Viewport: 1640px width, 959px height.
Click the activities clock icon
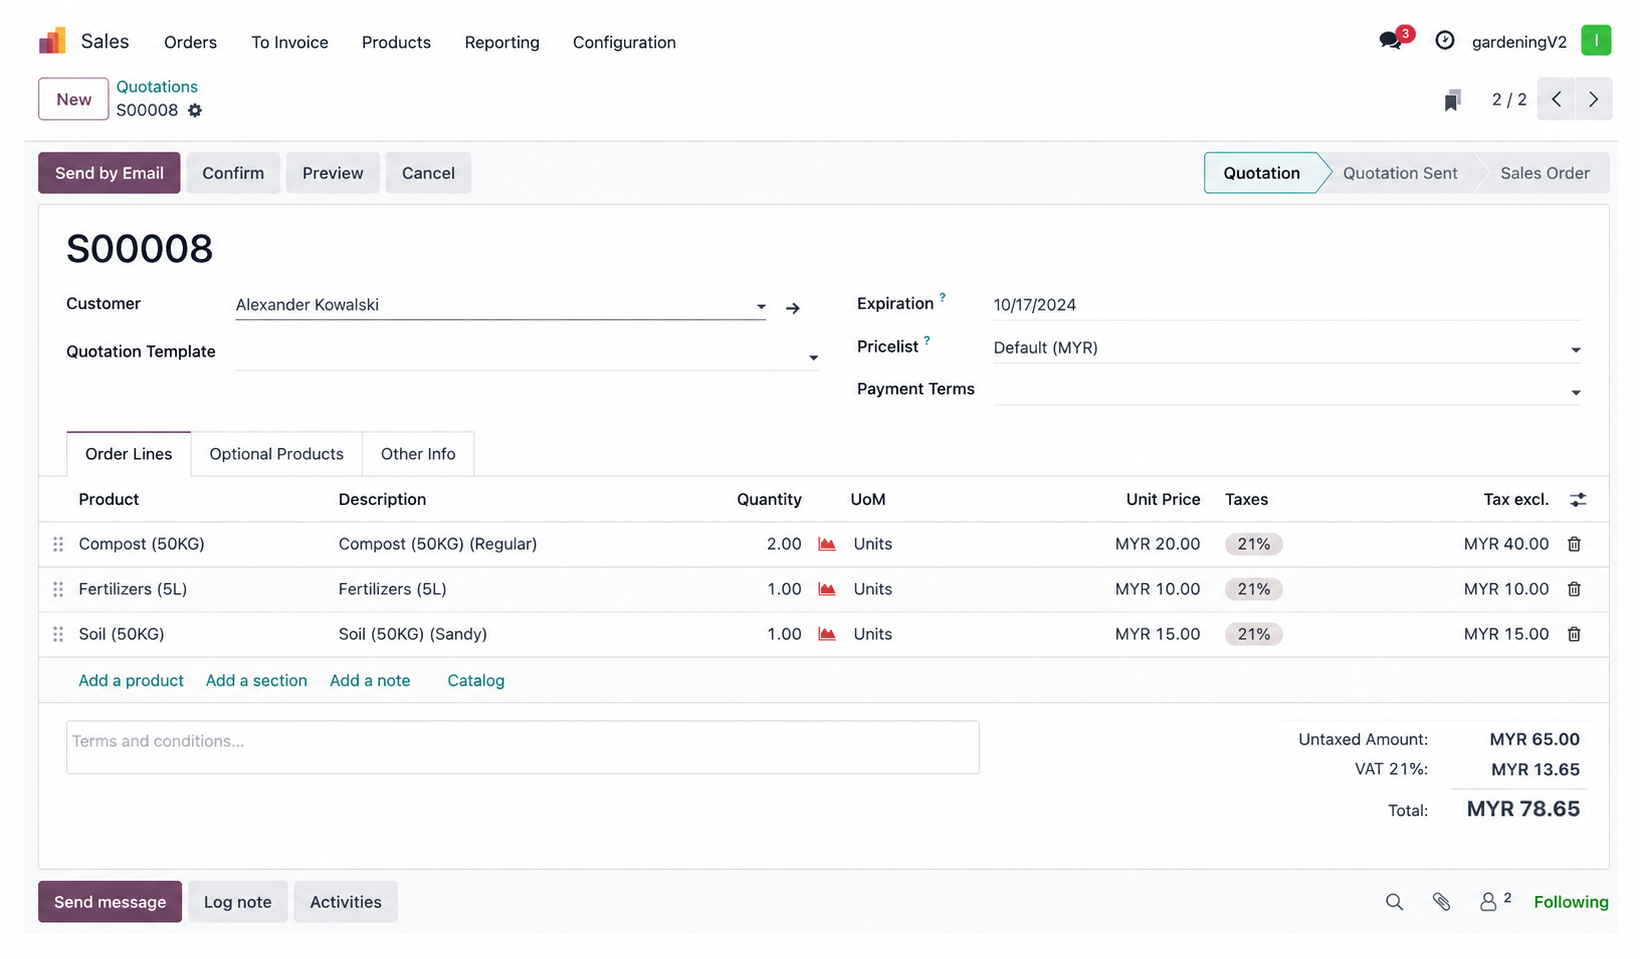[1444, 41]
